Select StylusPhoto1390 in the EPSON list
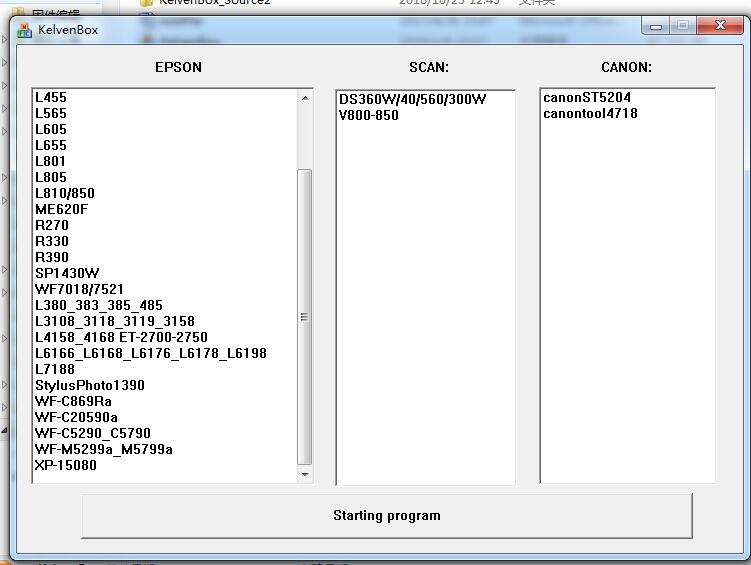The height and width of the screenshot is (565, 751). point(89,385)
